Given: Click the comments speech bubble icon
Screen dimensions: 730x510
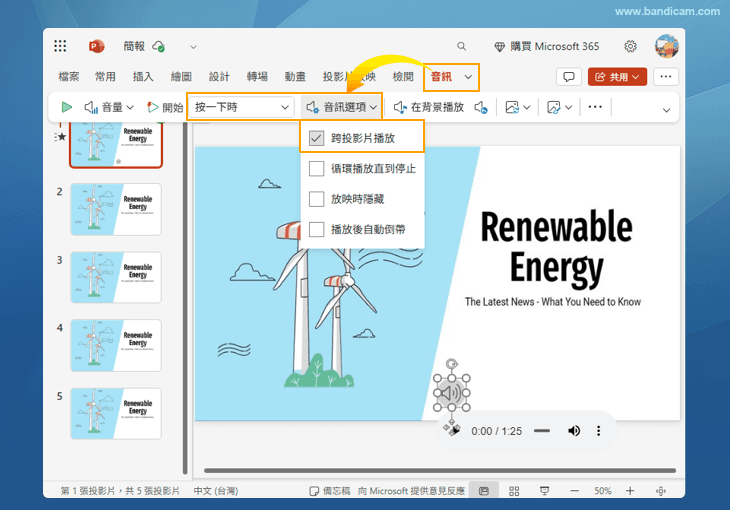Looking at the screenshot, I should coord(568,77).
